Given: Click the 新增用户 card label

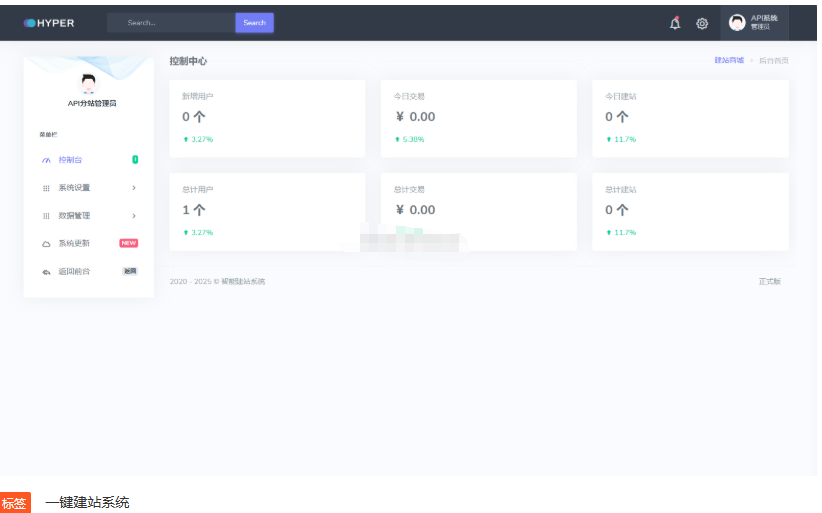Looking at the screenshot, I should [x=198, y=96].
